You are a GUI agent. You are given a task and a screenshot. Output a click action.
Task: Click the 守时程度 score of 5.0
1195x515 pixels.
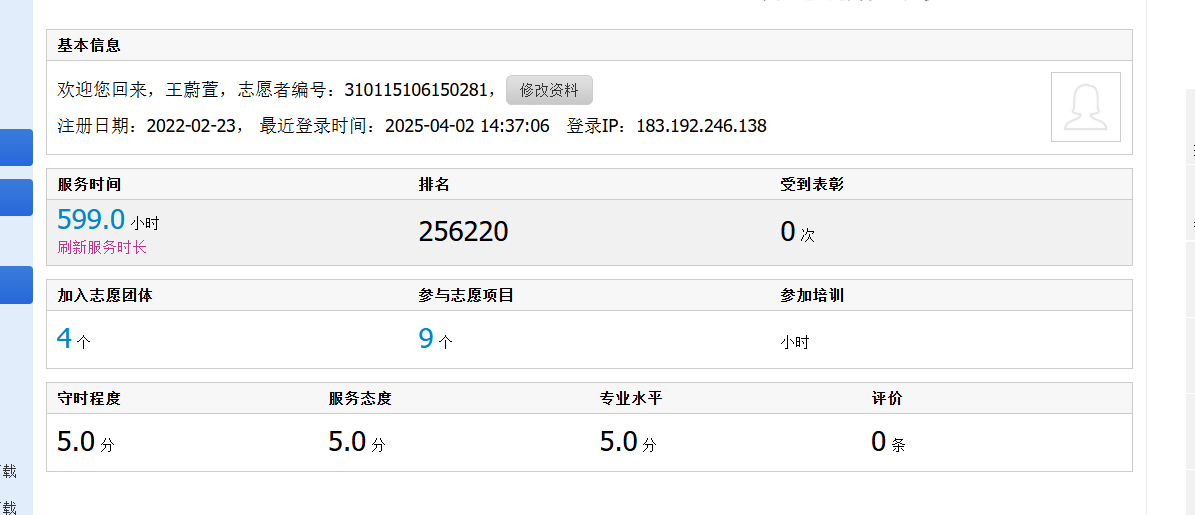click(x=76, y=441)
